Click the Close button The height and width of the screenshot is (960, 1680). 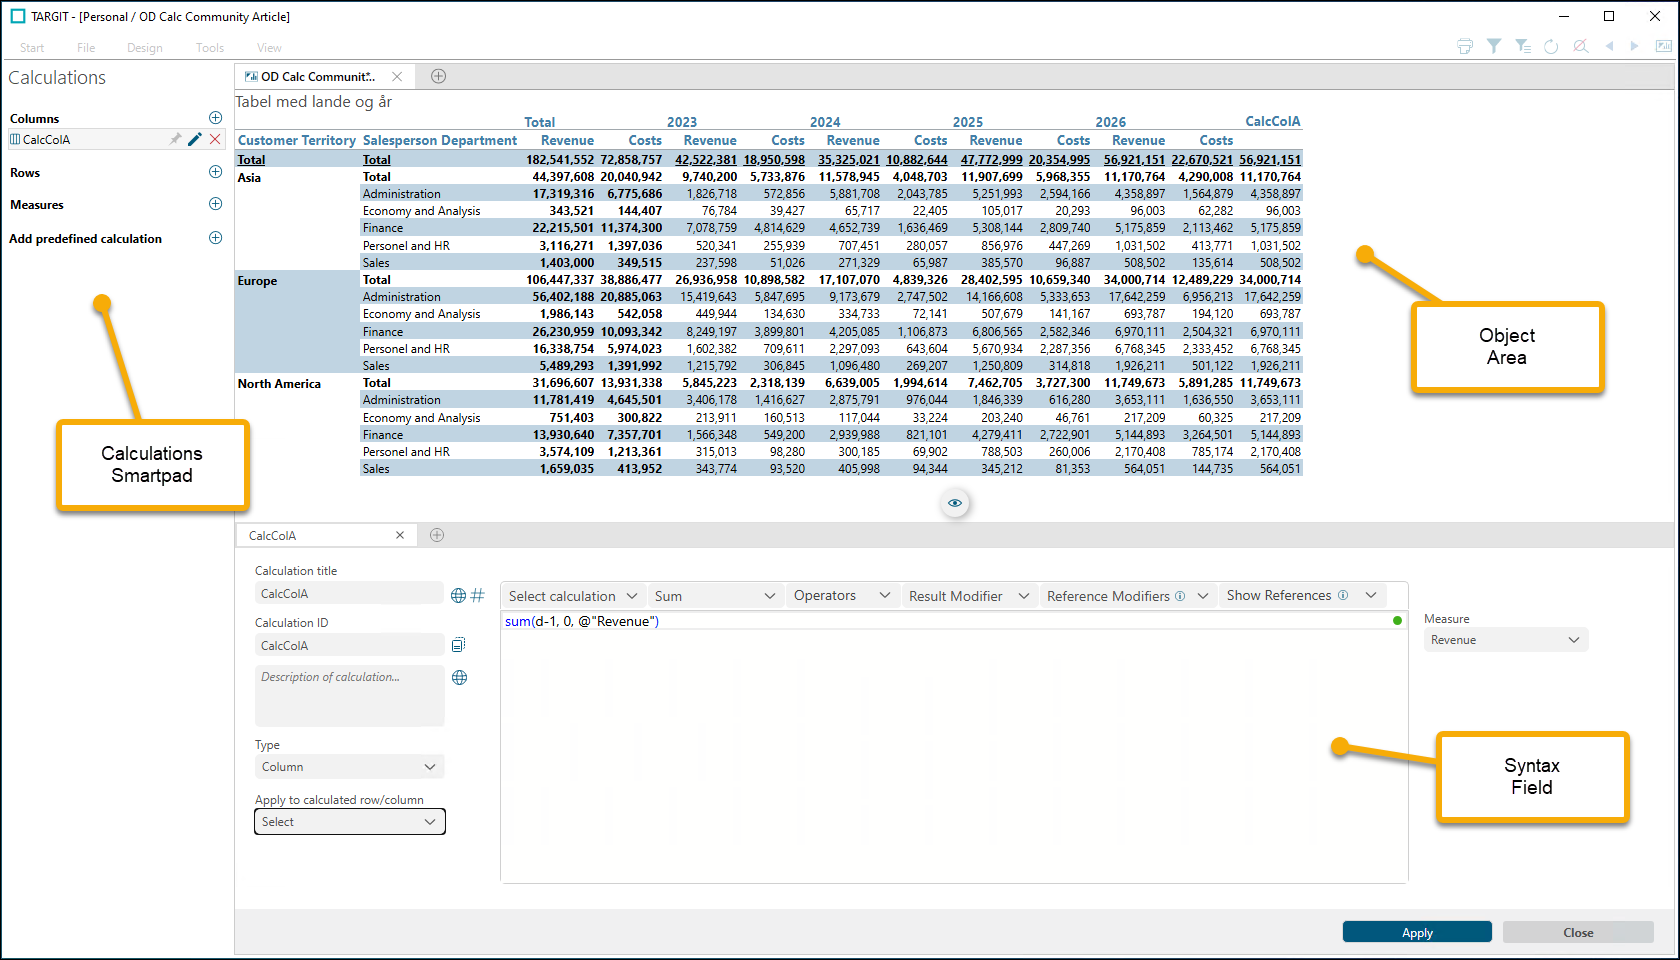click(1578, 932)
